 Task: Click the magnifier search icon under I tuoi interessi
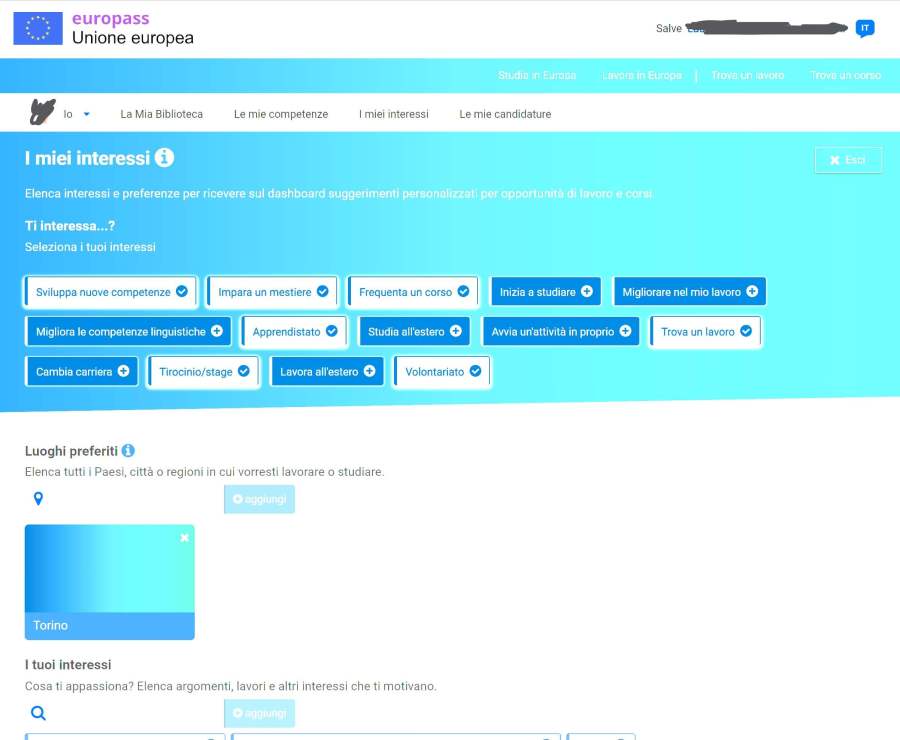click(x=38, y=713)
